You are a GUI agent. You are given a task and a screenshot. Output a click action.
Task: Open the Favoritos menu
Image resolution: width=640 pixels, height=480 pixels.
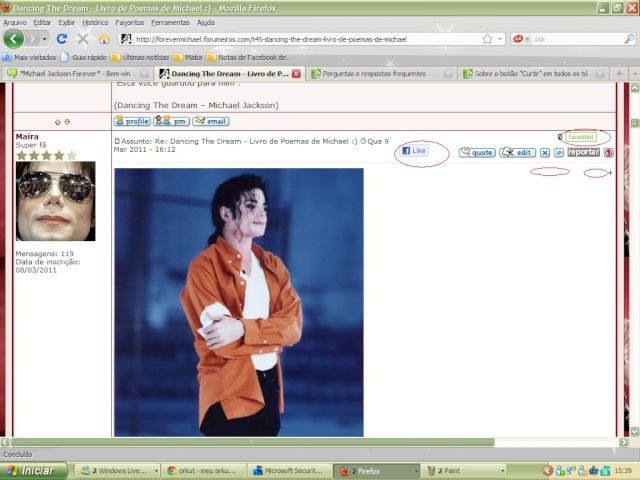click(129, 22)
